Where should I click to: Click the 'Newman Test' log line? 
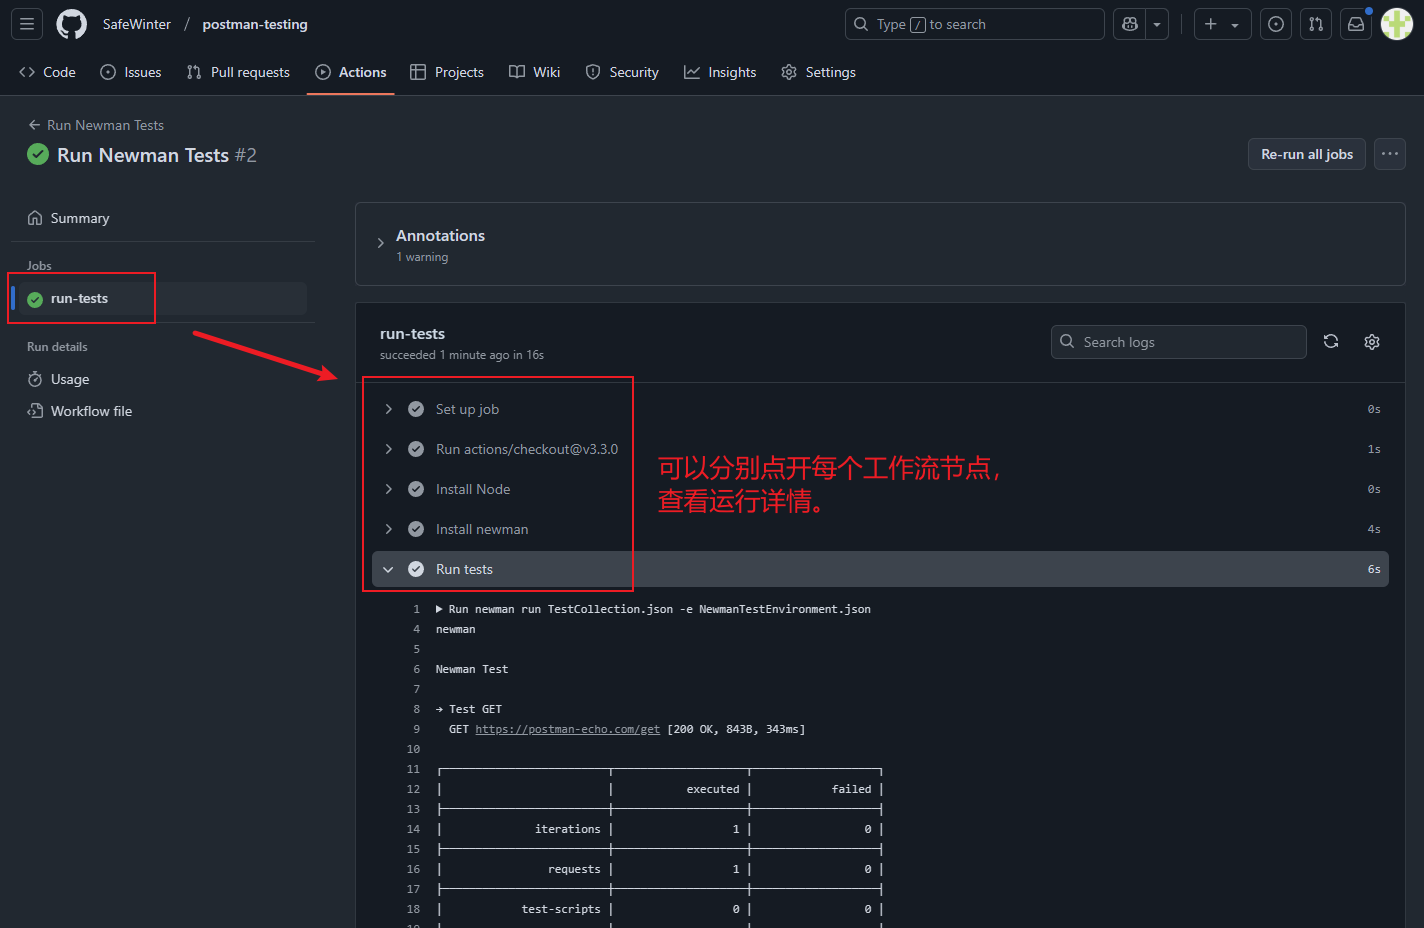click(x=472, y=669)
